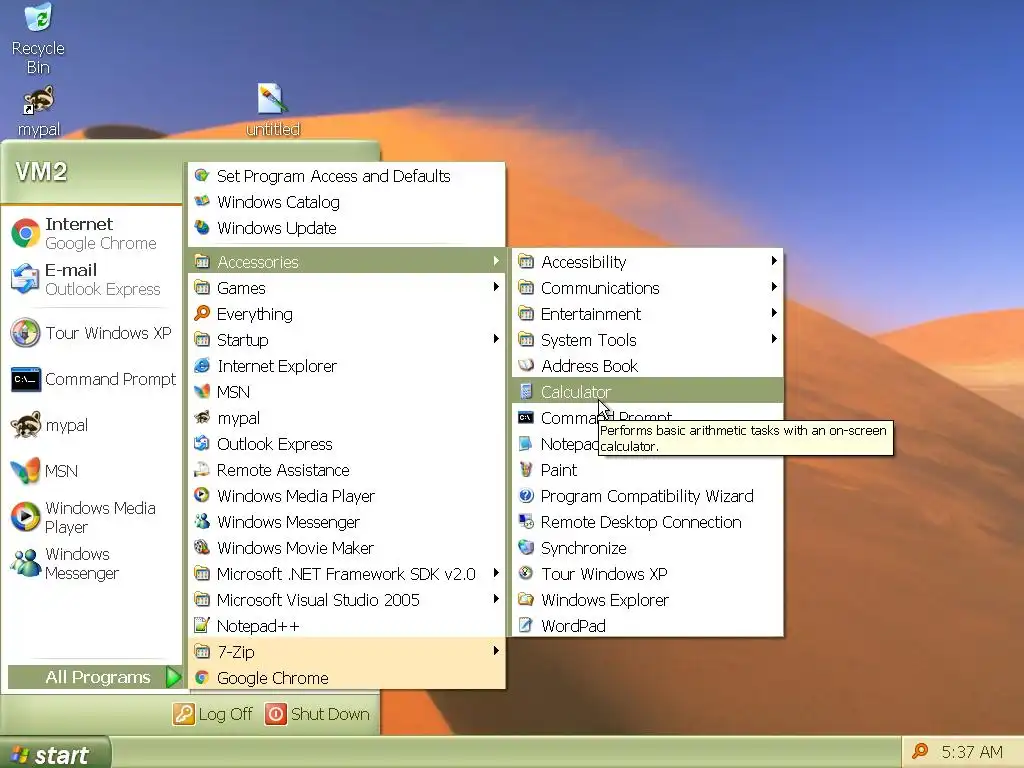Click the Windows start button

[x=55, y=754]
